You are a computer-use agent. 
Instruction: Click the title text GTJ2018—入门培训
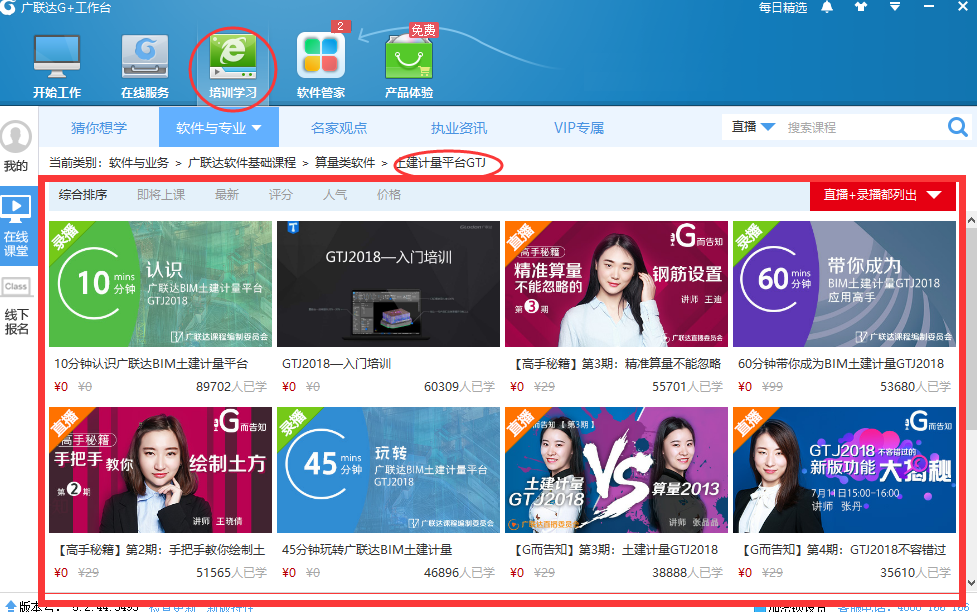[336, 363]
